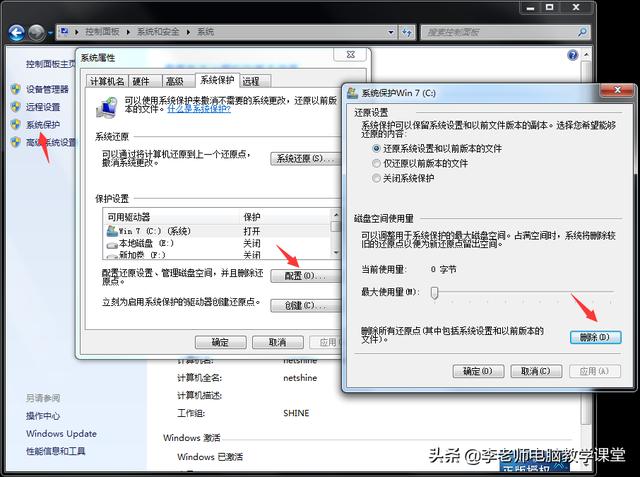The height and width of the screenshot is (477, 640).
Task: Open Windows Update link
Action: pos(61,433)
